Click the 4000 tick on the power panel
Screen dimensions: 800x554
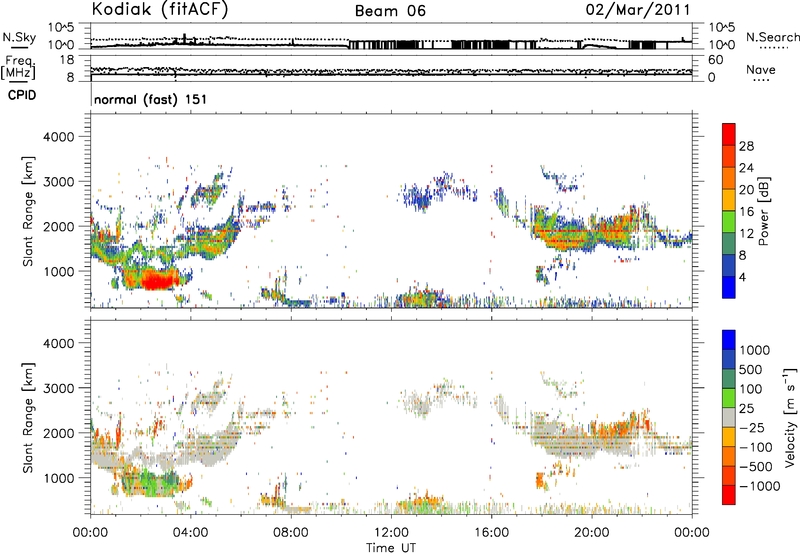point(58,137)
